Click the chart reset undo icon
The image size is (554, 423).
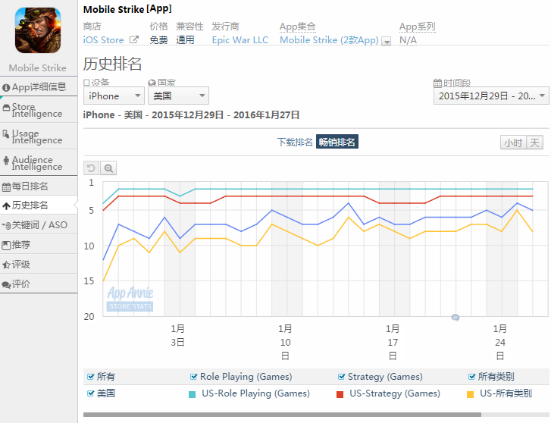pos(91,168)
